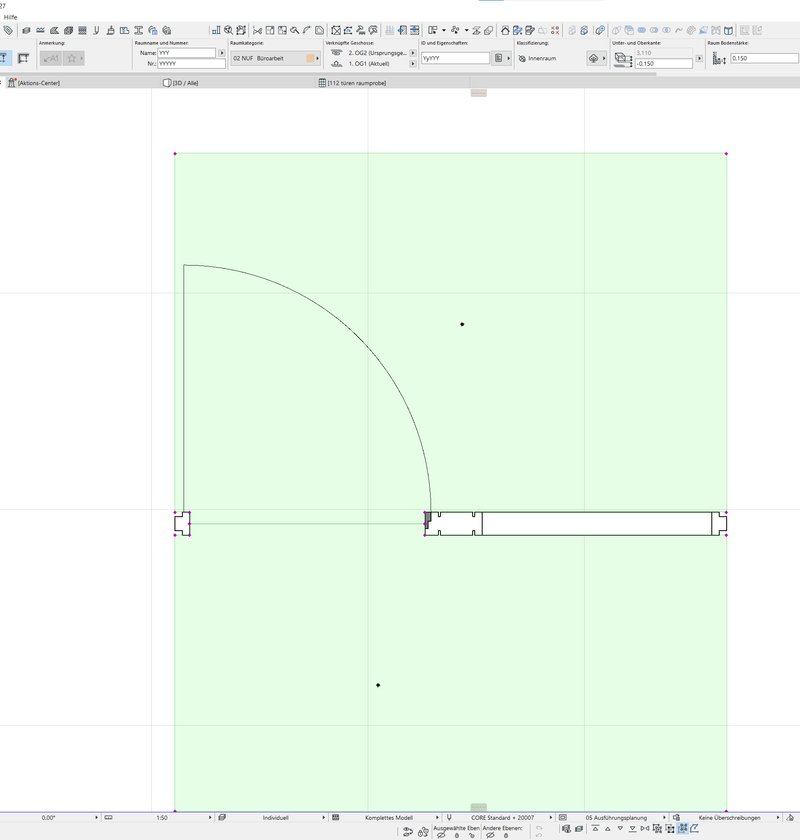Click the lower zone reference point dot
800x840 pixels.
(378, 685)
